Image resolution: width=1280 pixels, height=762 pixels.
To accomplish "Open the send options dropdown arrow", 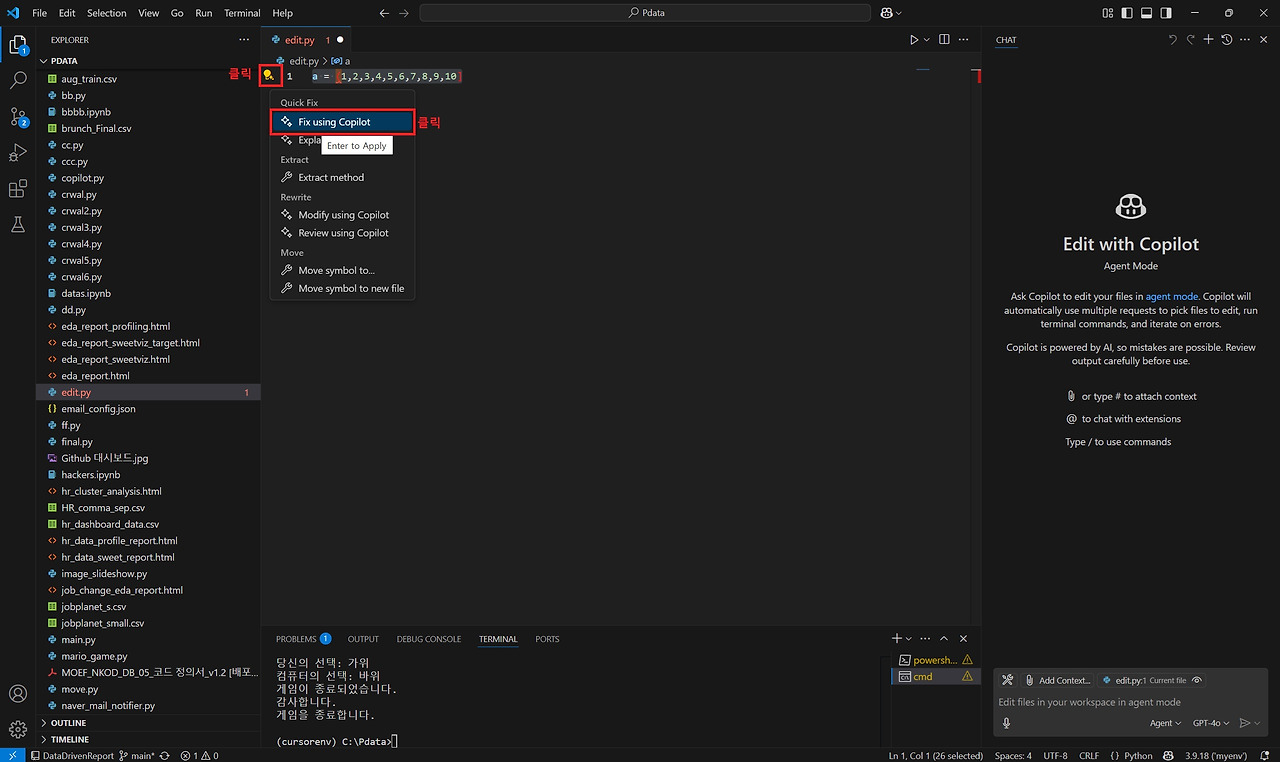I will pos(1257,723).
